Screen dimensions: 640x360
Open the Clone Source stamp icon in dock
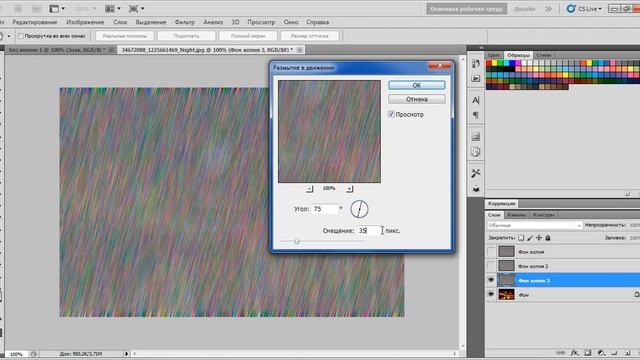click(476, 189)
